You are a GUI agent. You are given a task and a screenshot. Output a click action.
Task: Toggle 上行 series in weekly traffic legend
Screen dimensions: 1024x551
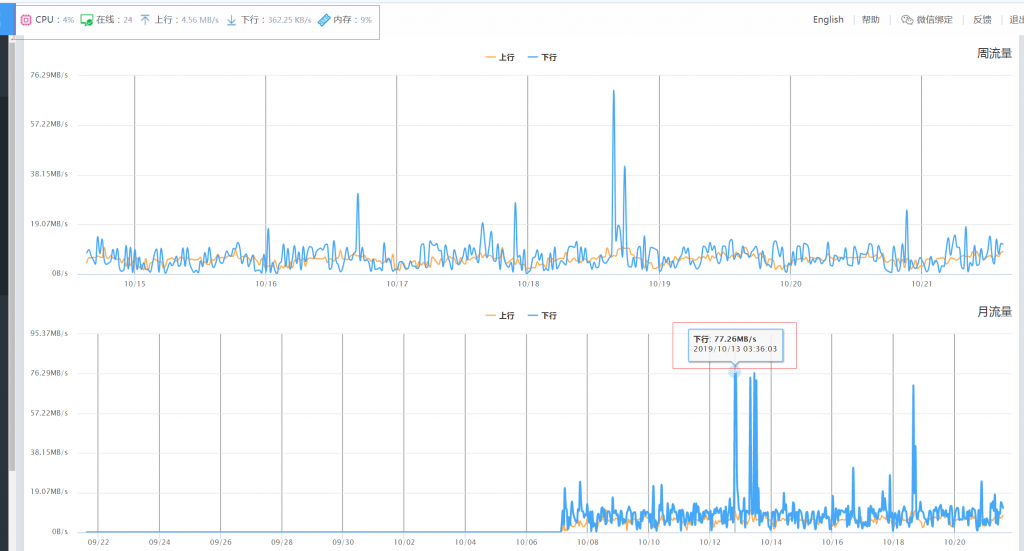[500, 57]
